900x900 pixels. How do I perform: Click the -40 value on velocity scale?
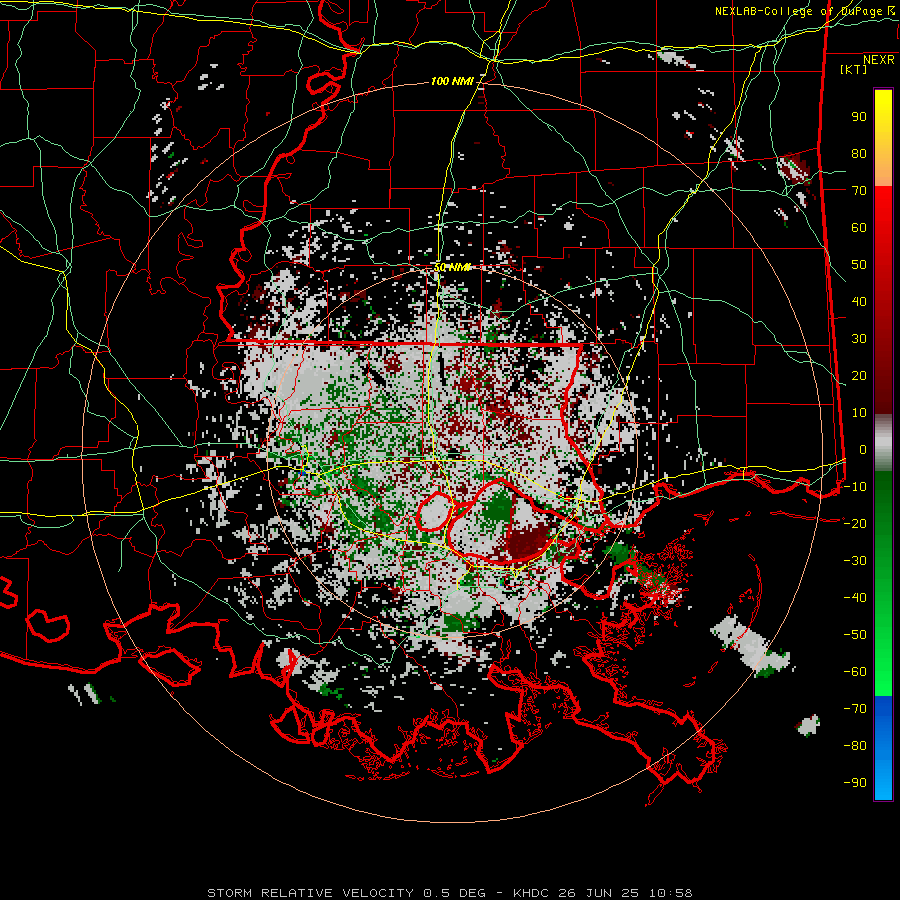coord(855,598)
